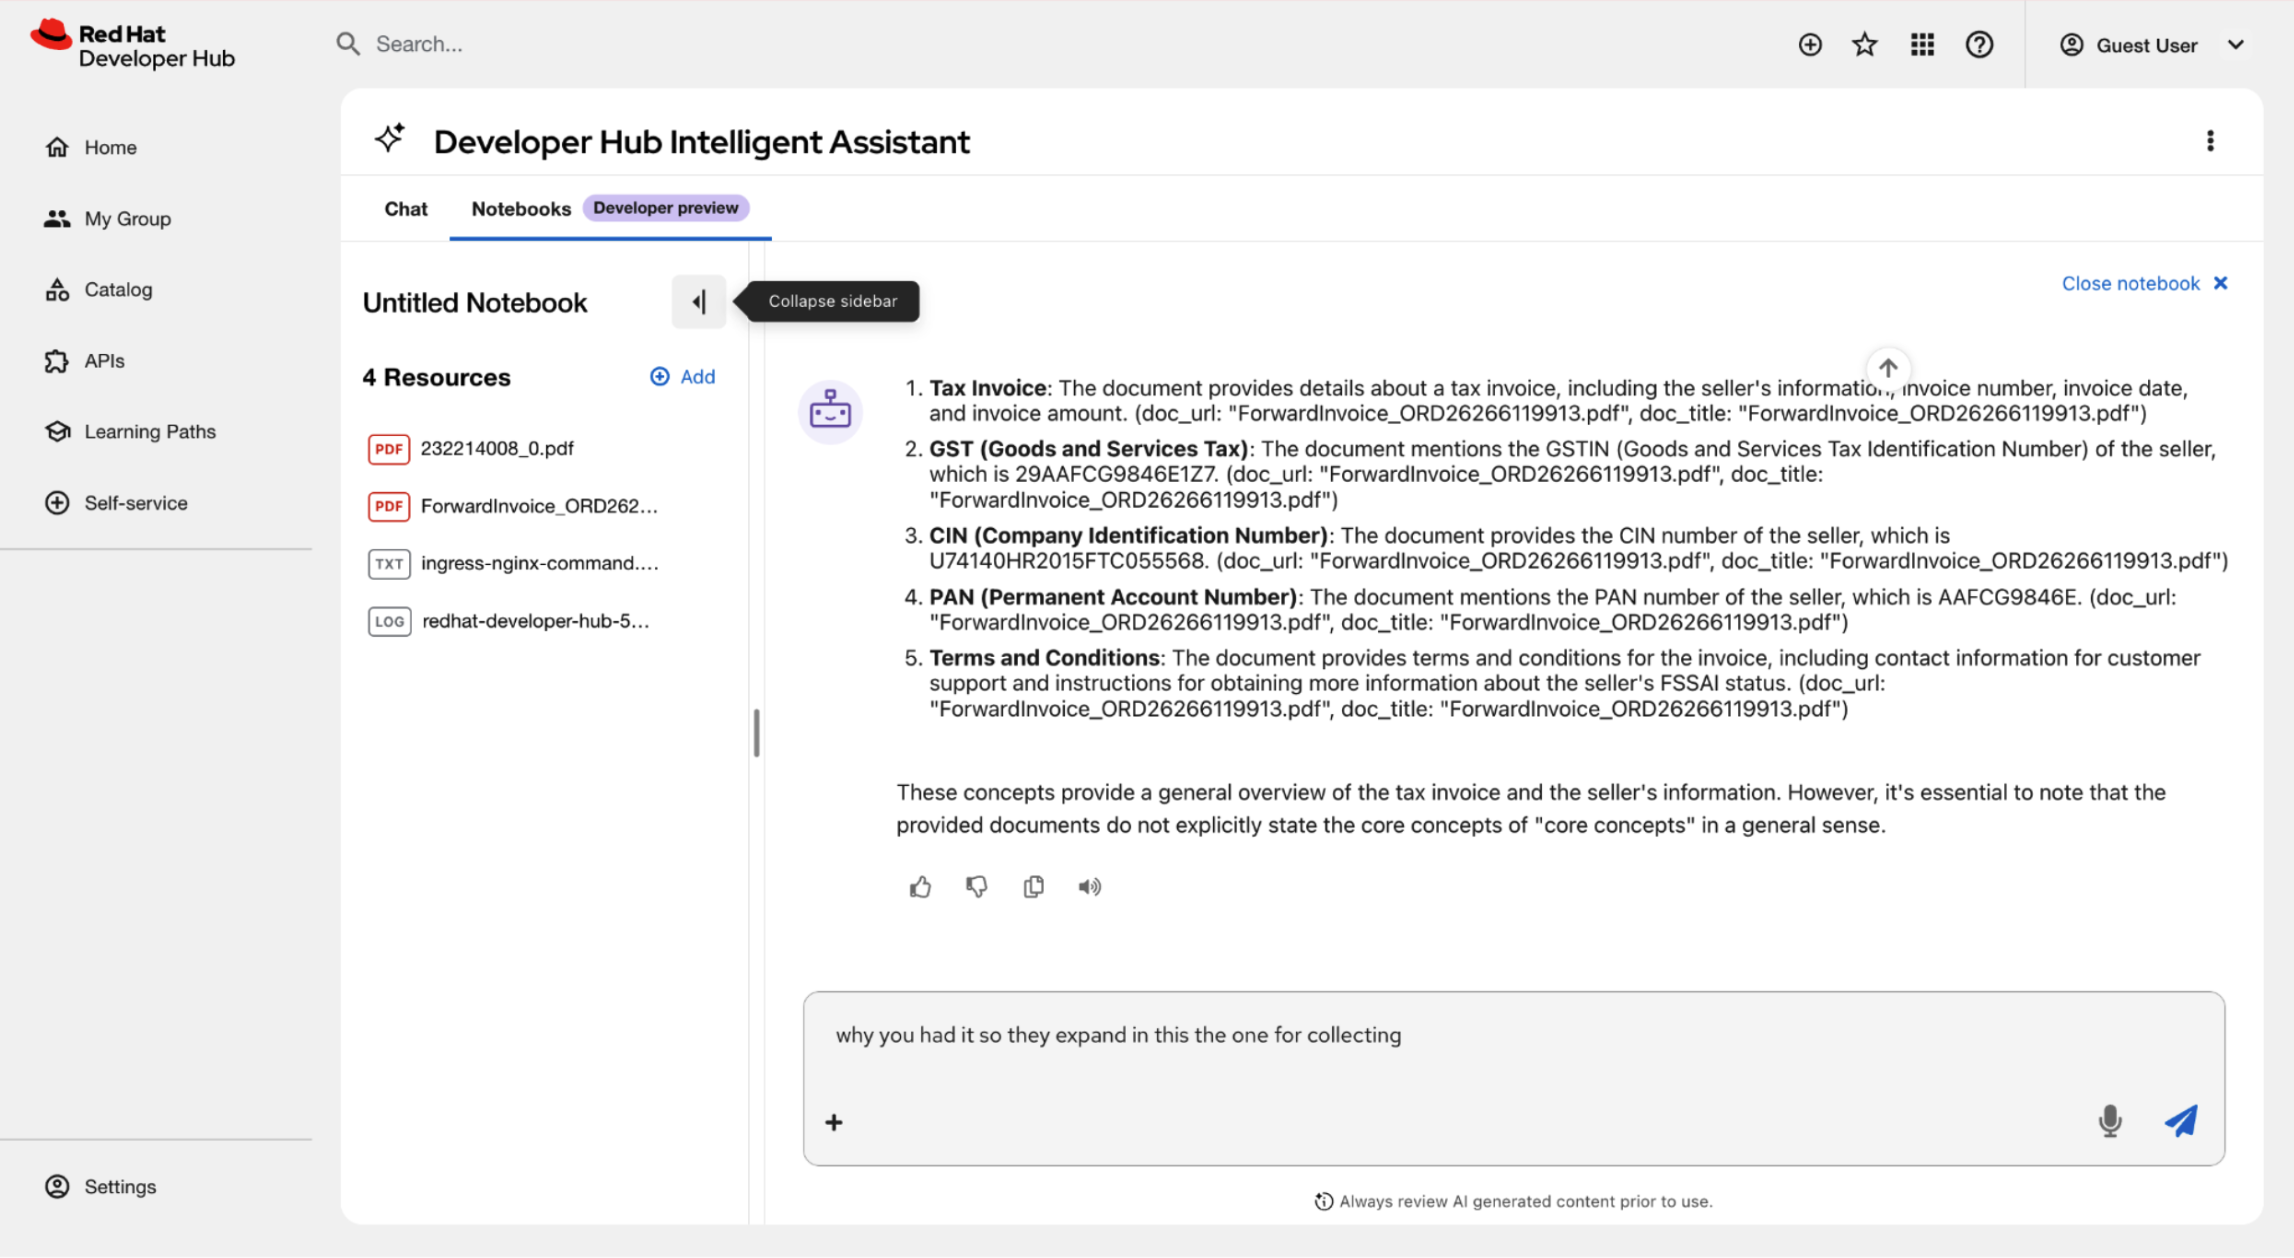Click the create plus icon in top bar
Image resolution: width=2294 pixels, height=1258 pixels.
(x=1810, y=45)
